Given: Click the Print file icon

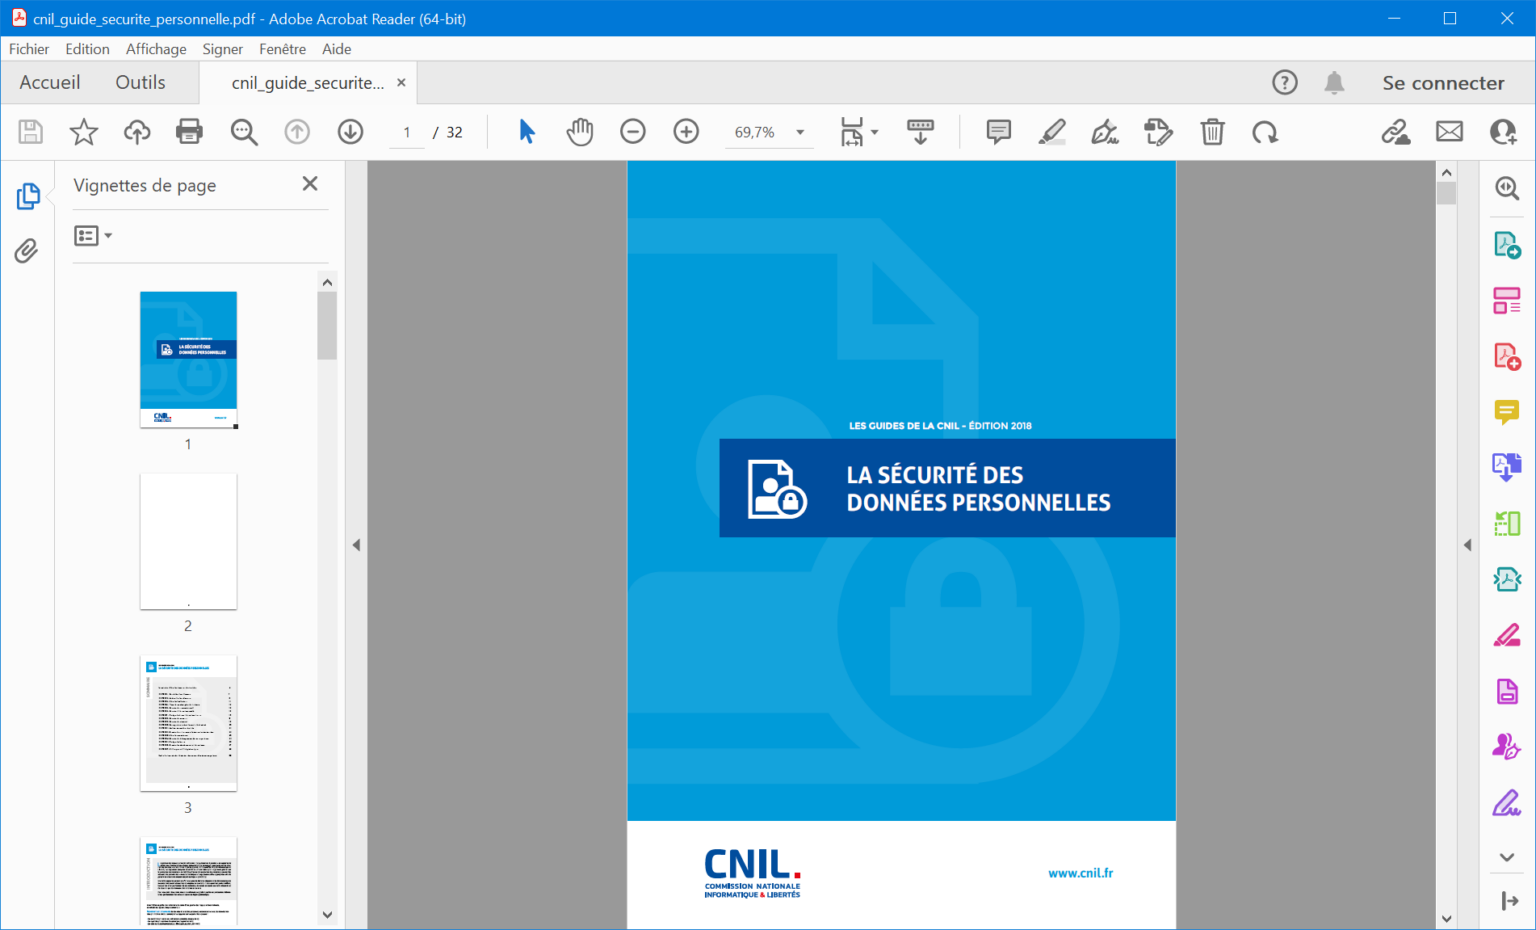Looking at the screenshot, I should point(189,132).
